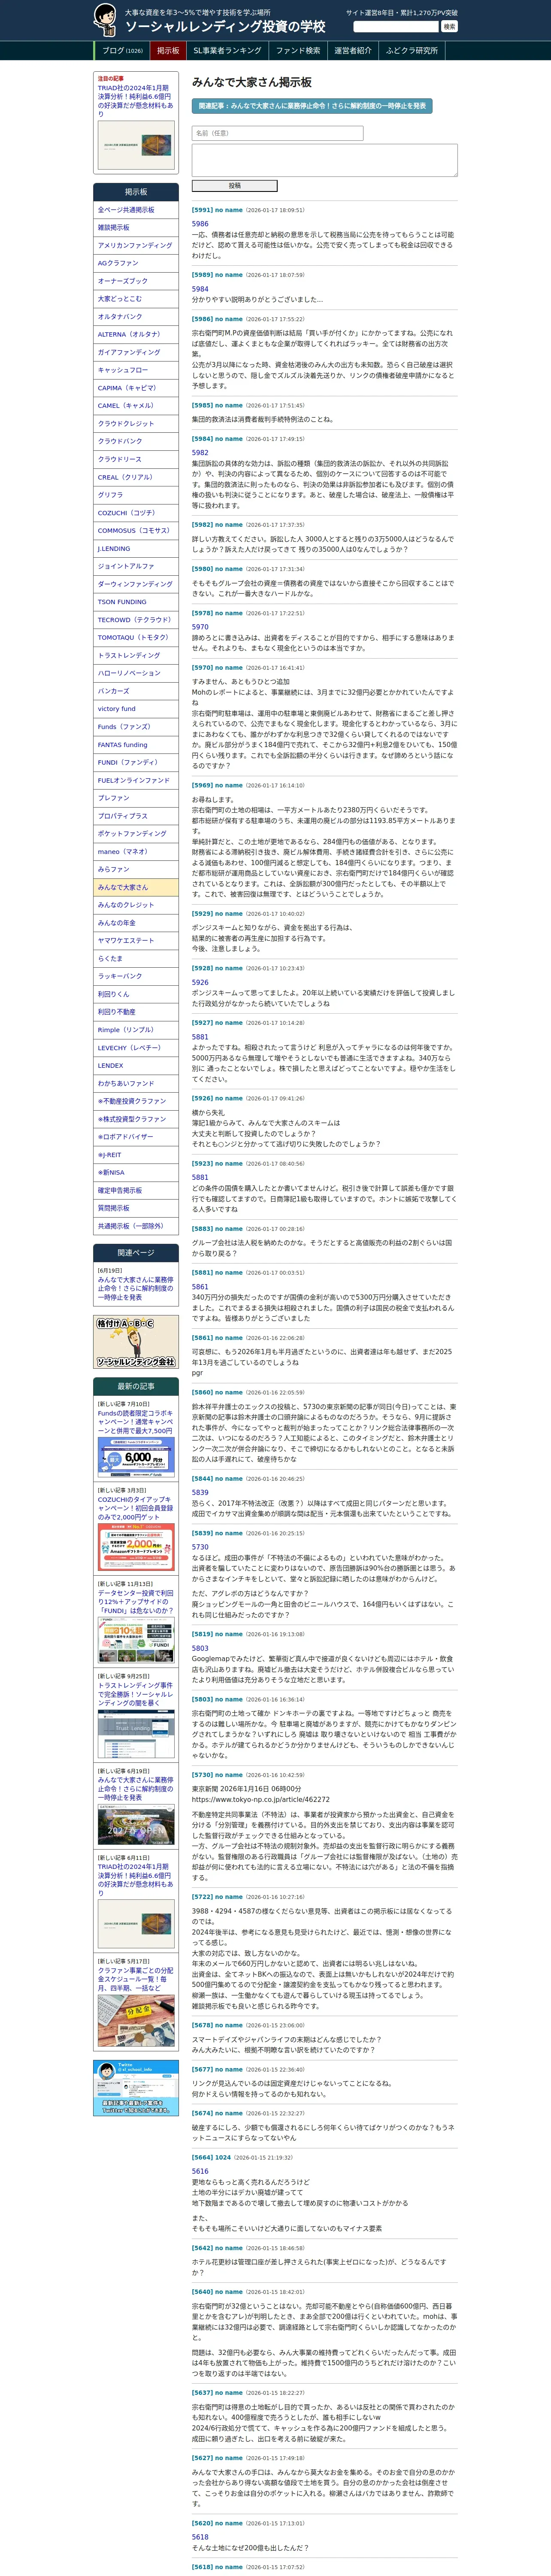Click the Twitter sl_school_info banner
The image size is (551, 2576).
click(136, 2087)
